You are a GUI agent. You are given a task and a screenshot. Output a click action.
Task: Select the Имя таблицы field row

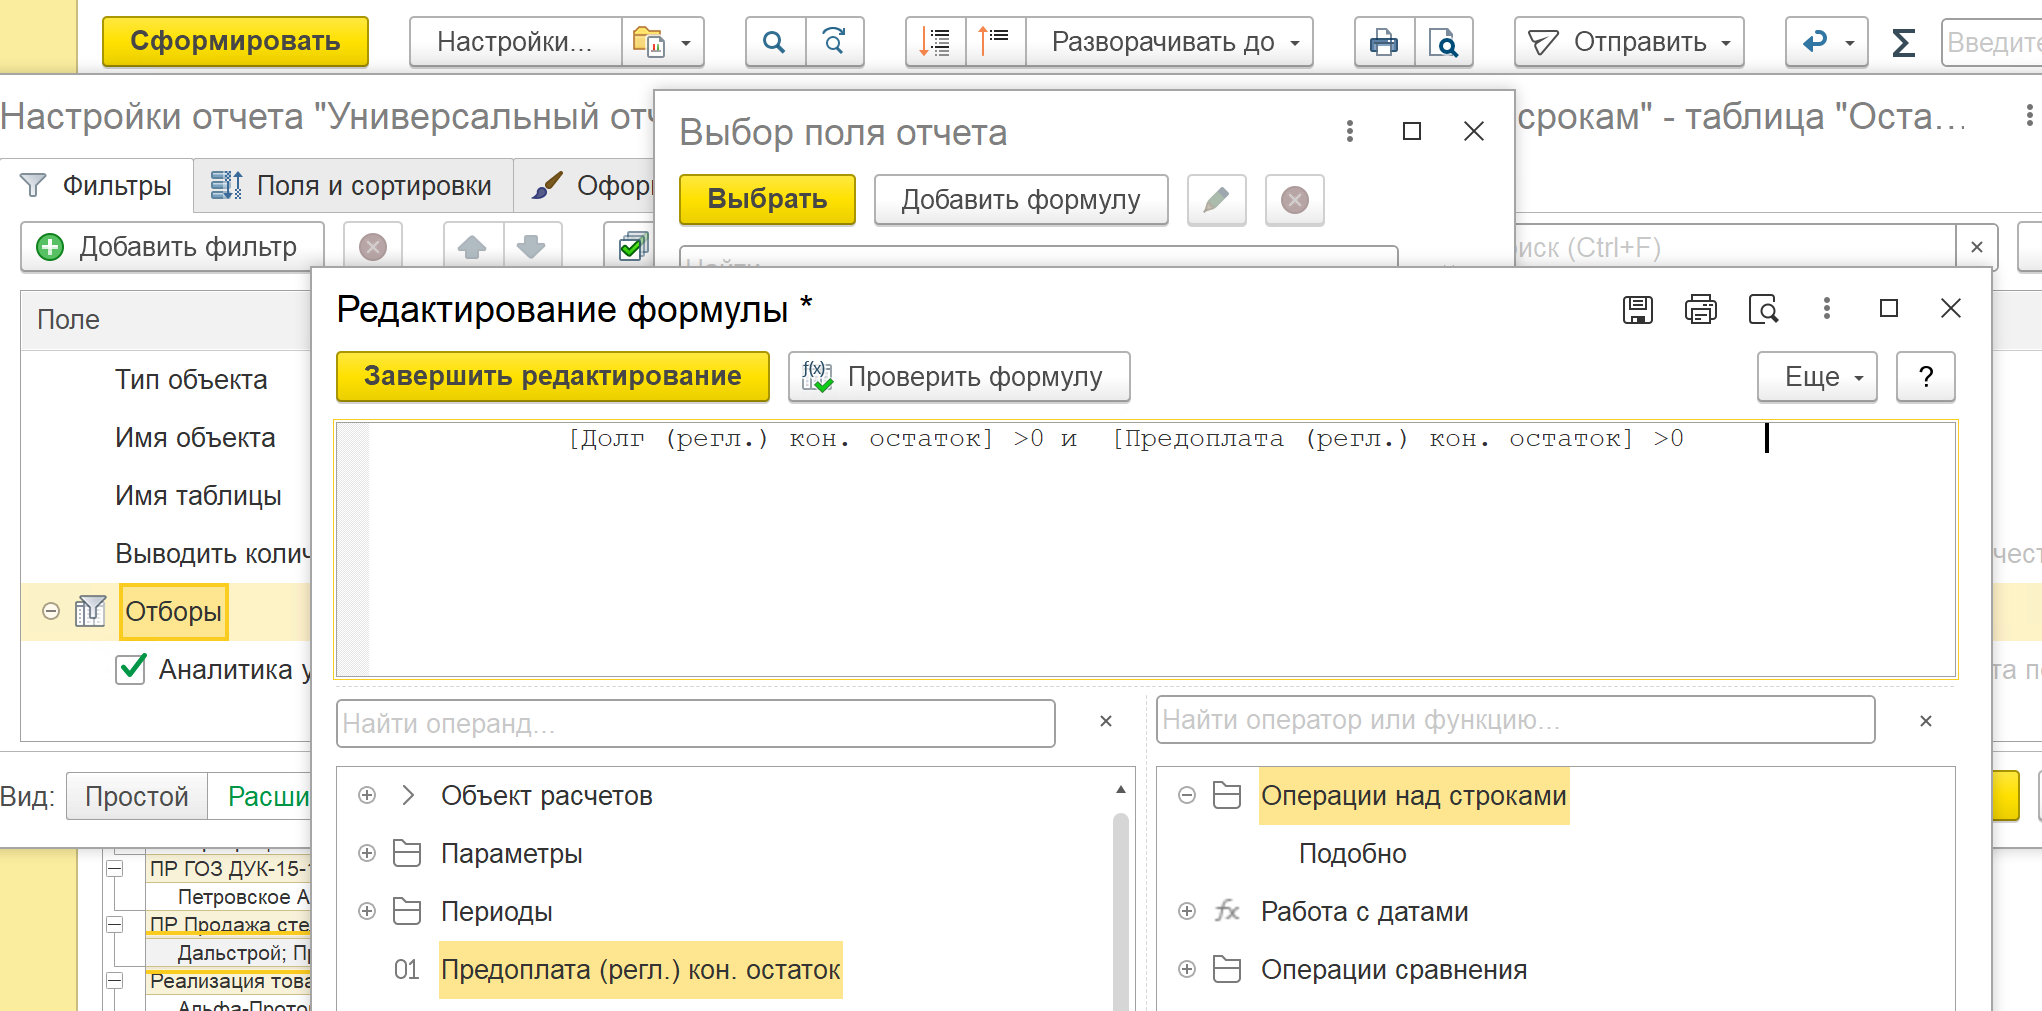click(x=198, y=496)
